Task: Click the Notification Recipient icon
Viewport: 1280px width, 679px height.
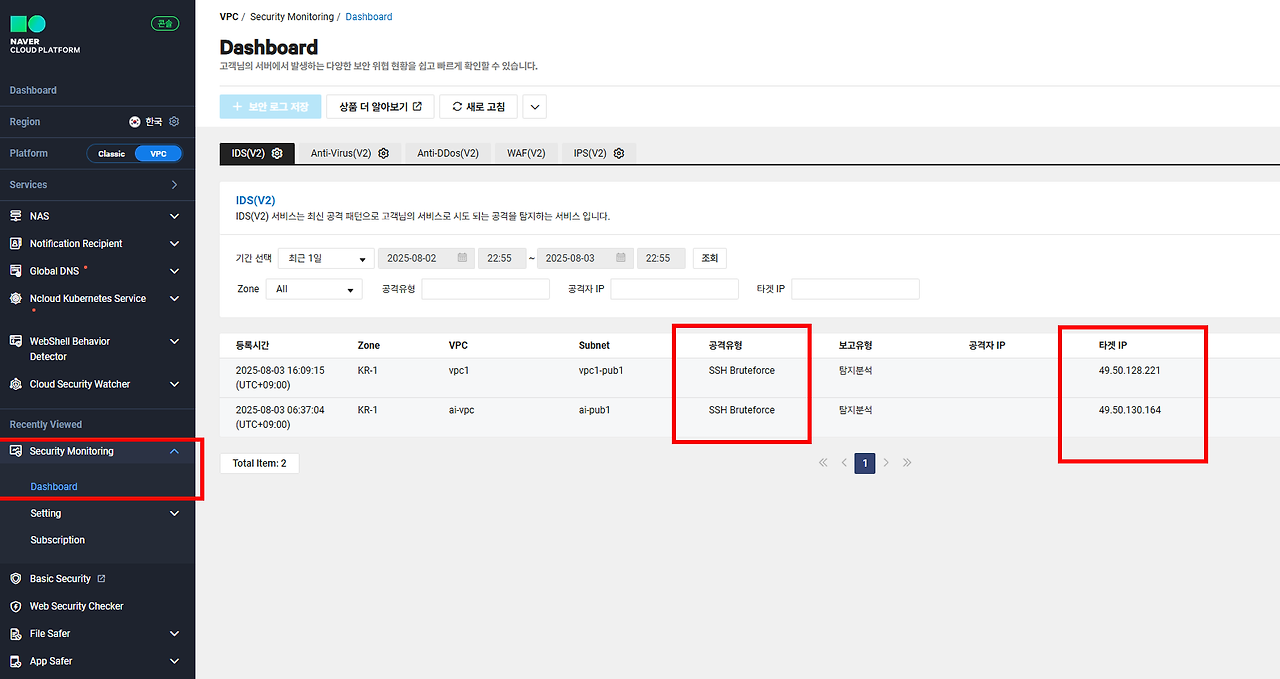Action: (15, 243)
